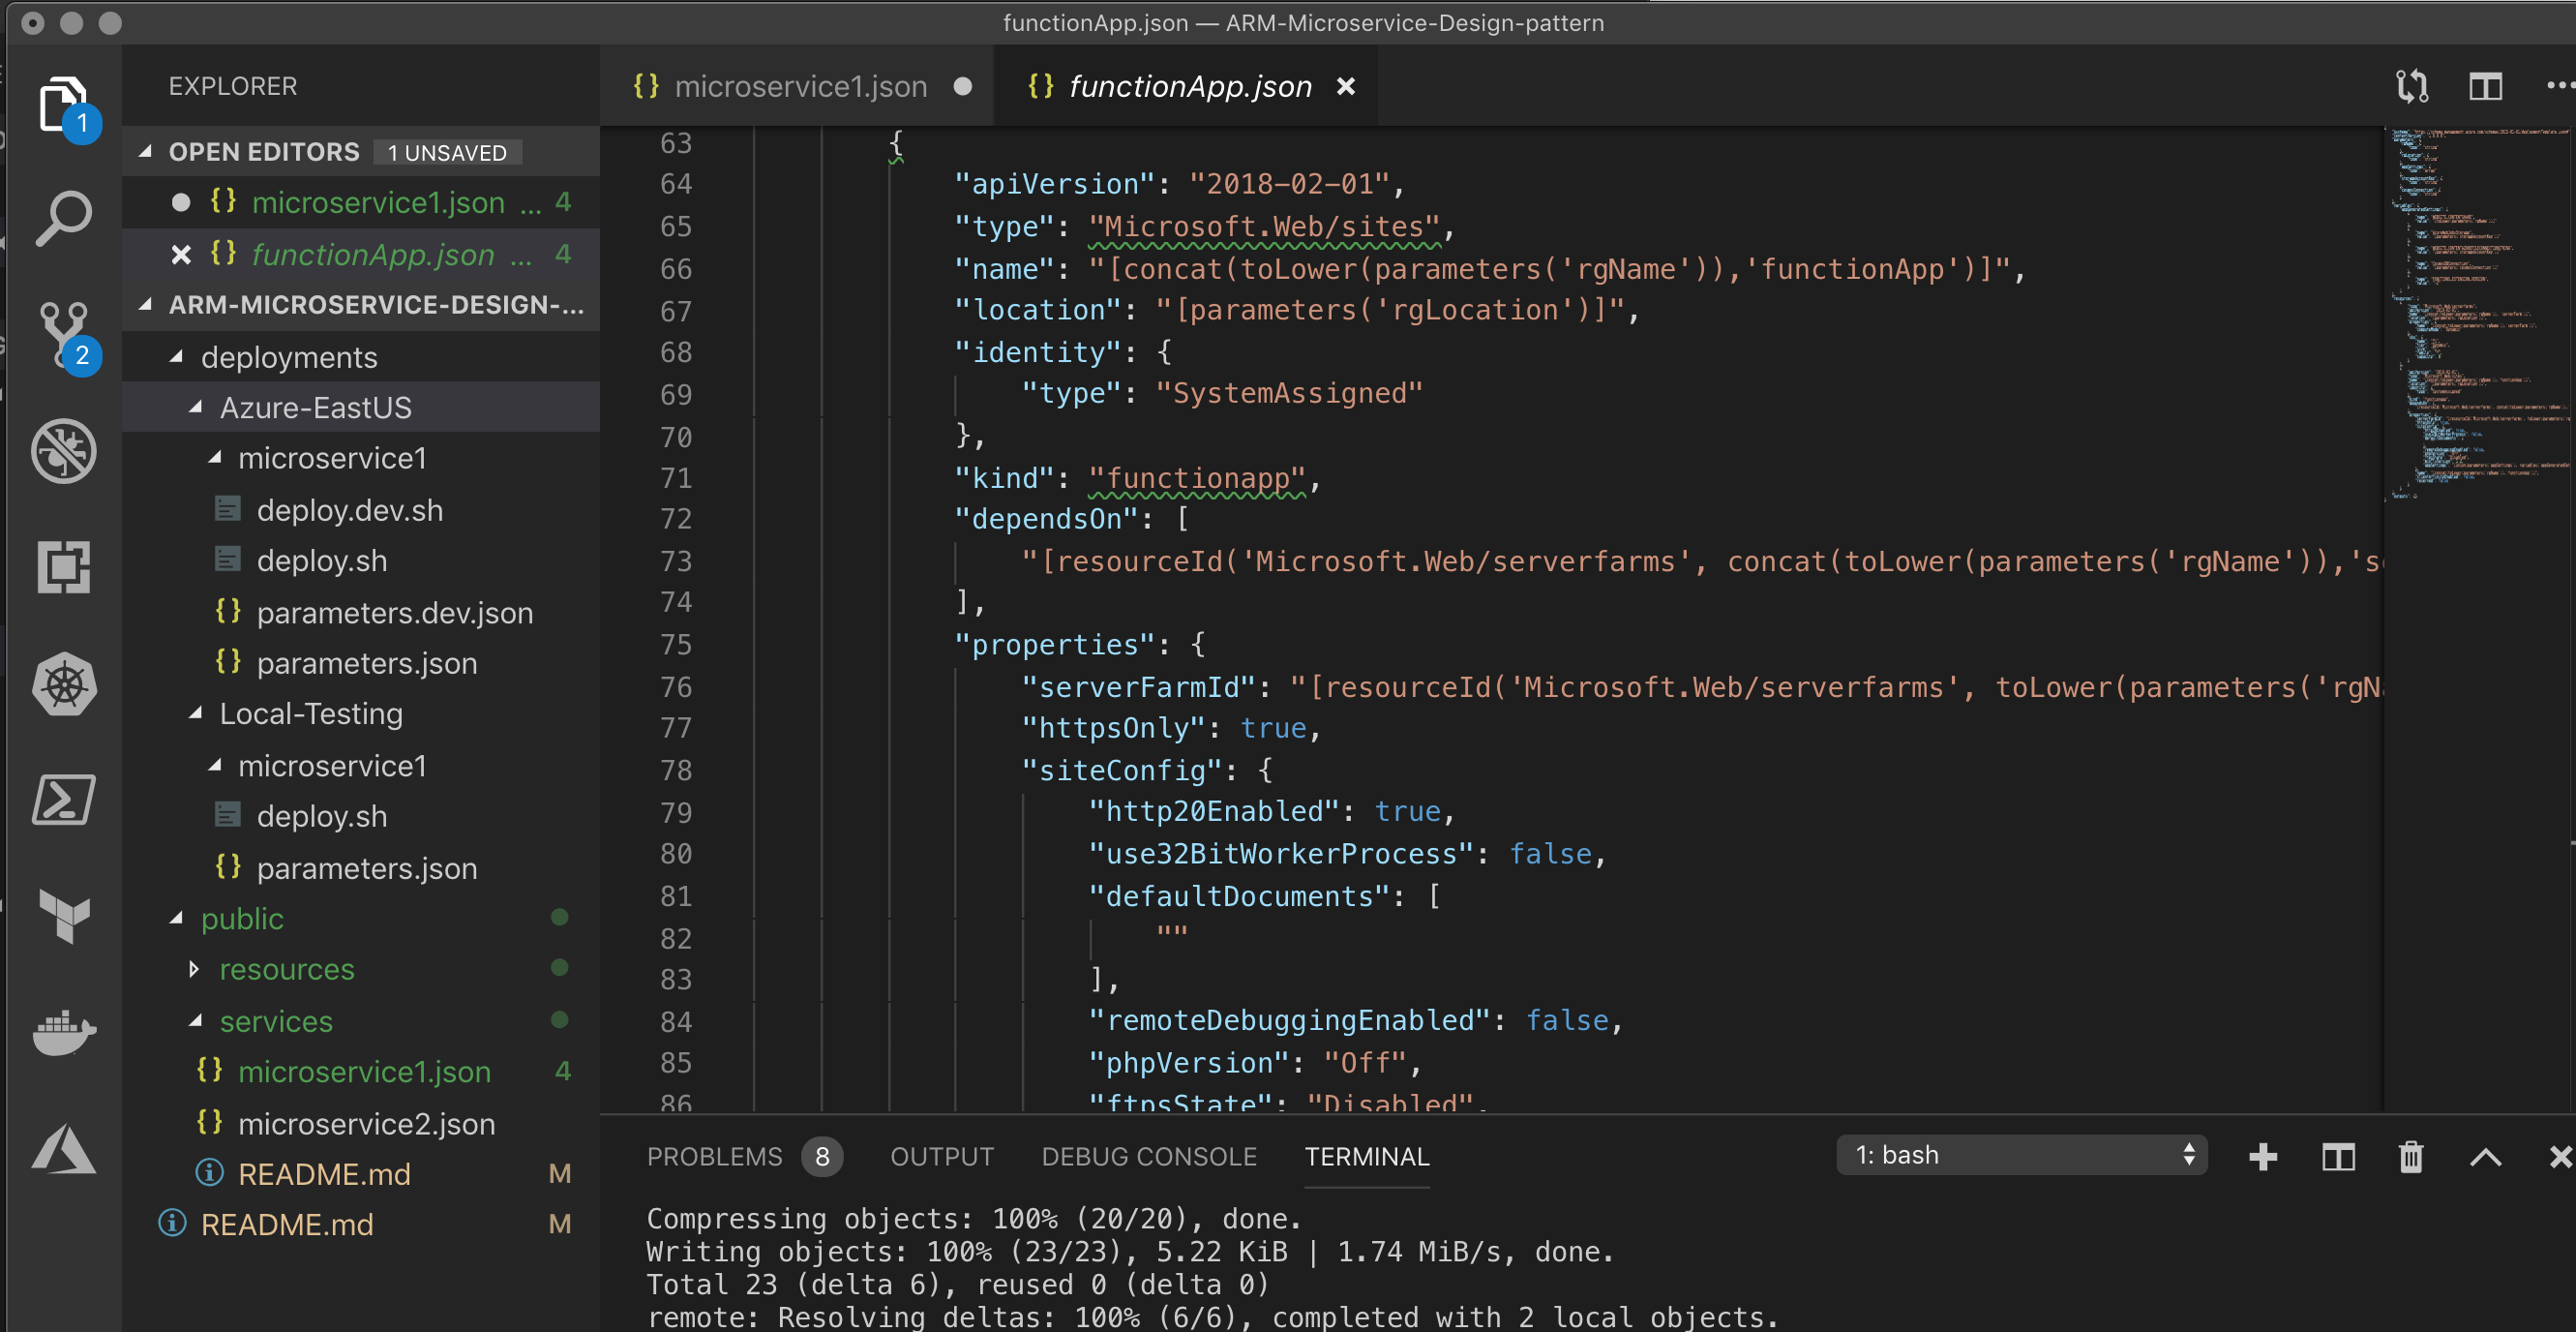Viewport: 2576px width, 1332px height.
Task: Open the Azure view icon
Action: 64,1148
